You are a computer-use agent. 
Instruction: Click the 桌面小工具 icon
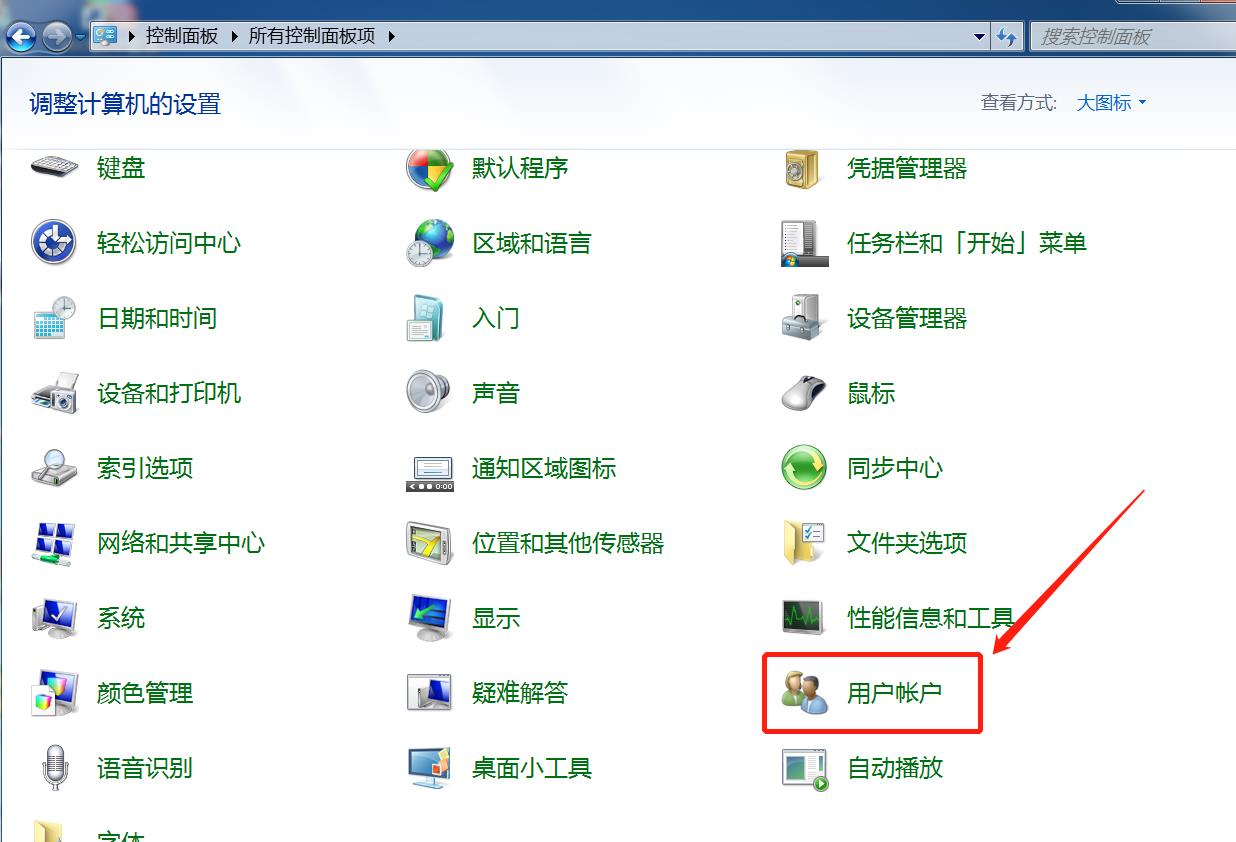tap(429, 768)
